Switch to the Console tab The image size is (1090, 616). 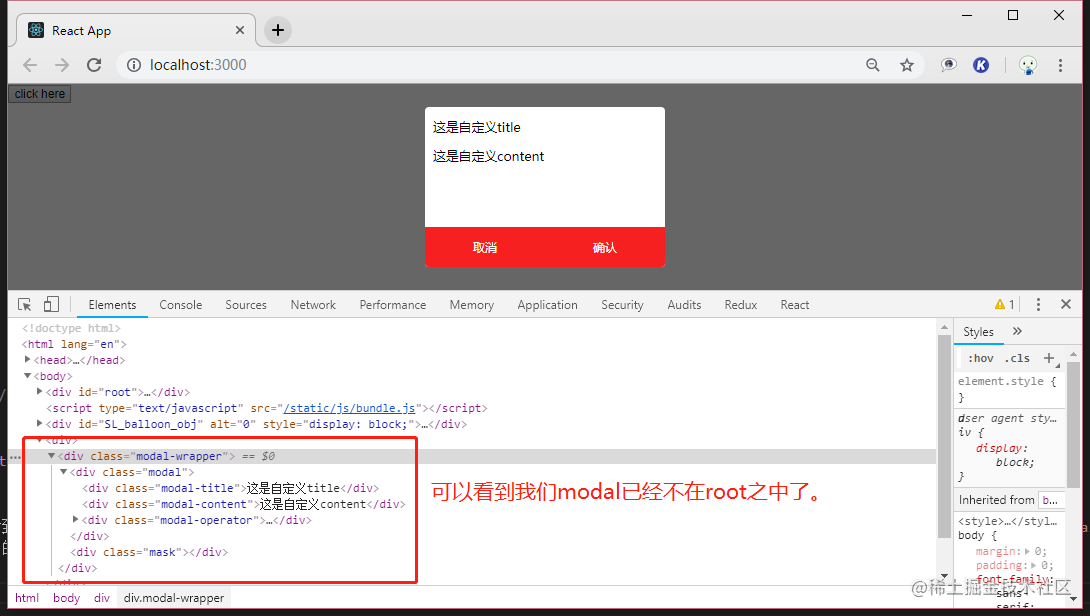point(181,305)
